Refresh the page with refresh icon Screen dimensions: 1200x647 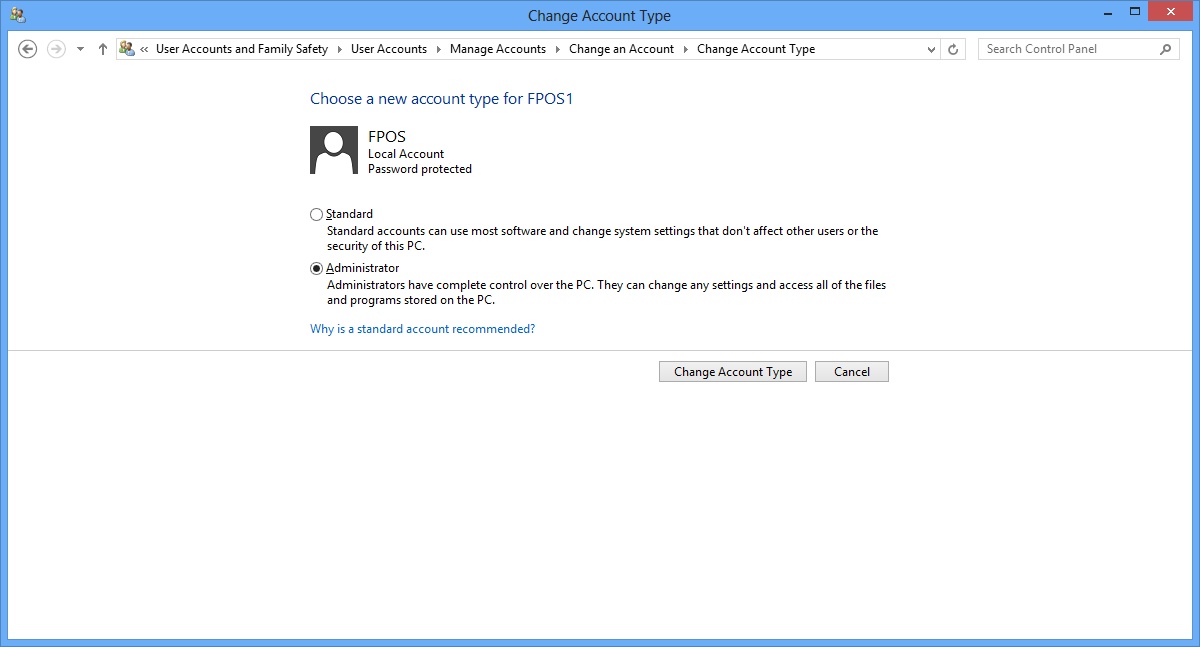click(x=953, y=49)
